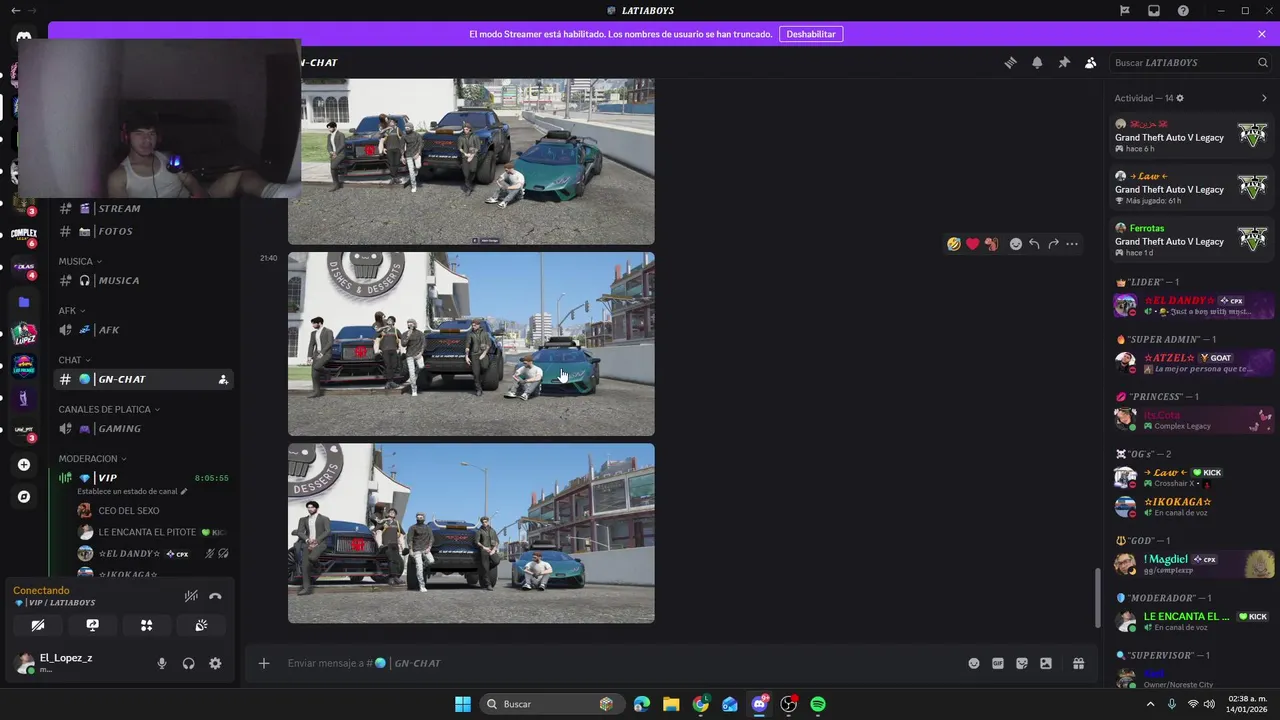Screen dimensions: 1280x720
Task: Reply to the hovered message
Action: point(1034,244)
